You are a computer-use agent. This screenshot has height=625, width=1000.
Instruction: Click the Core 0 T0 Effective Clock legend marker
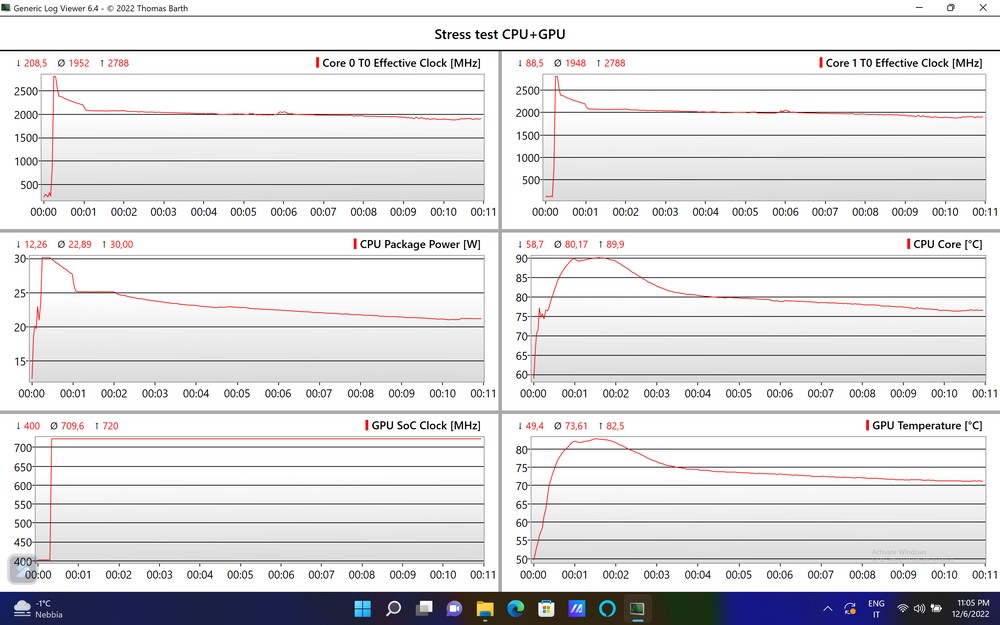coord(318,63)
